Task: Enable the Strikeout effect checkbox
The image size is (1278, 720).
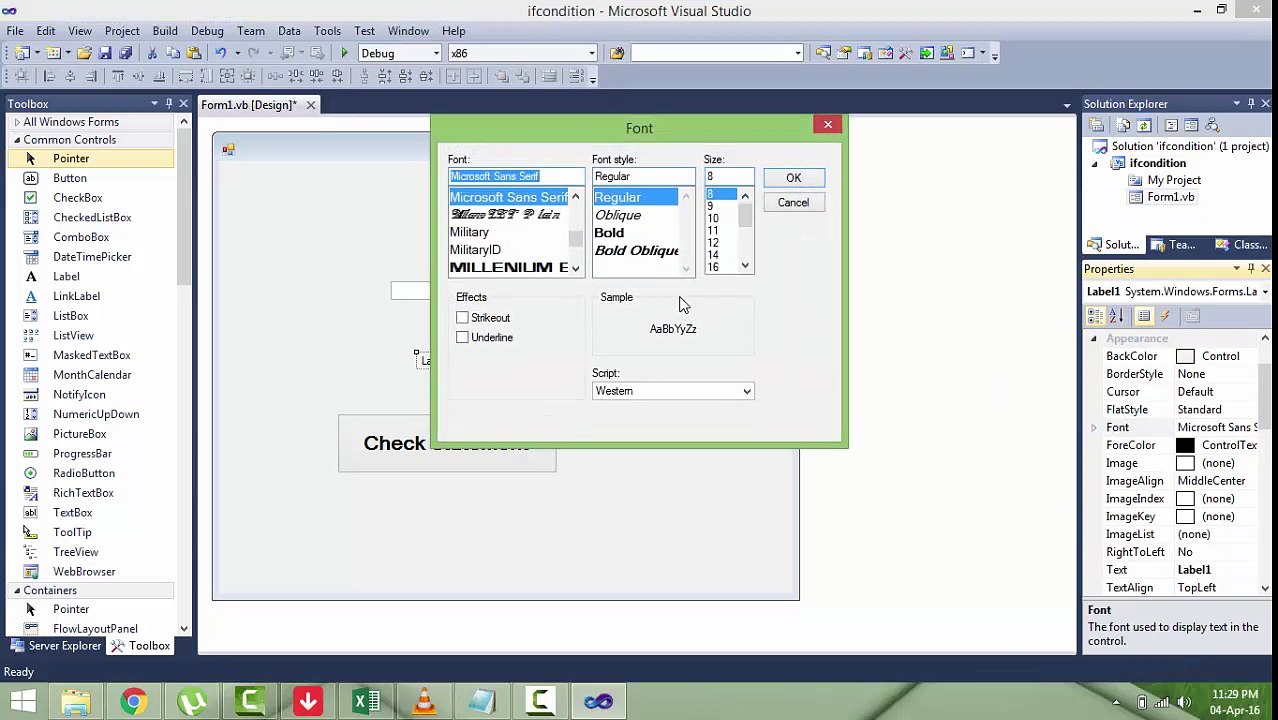Action: 462,318
